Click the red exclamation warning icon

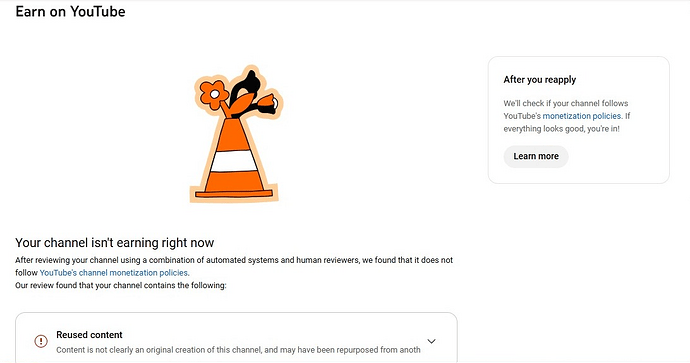click(x=41, y=341)
